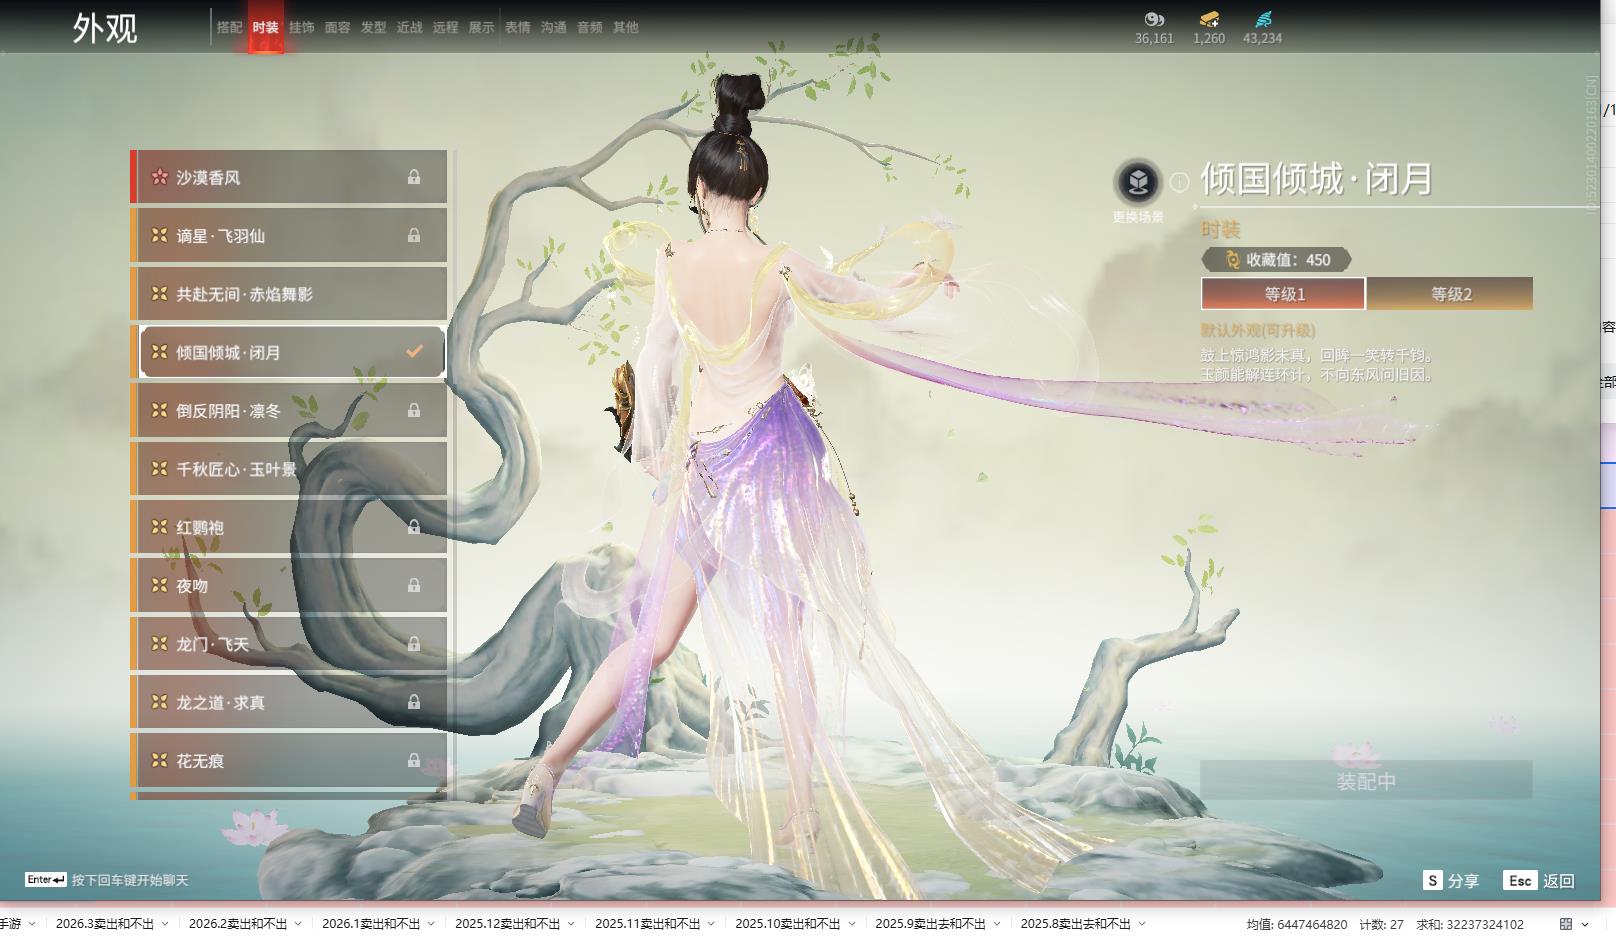1616x939 pixels.
Task: Switch to 等级2 appearance level
Action: (x=1450, y=294)
